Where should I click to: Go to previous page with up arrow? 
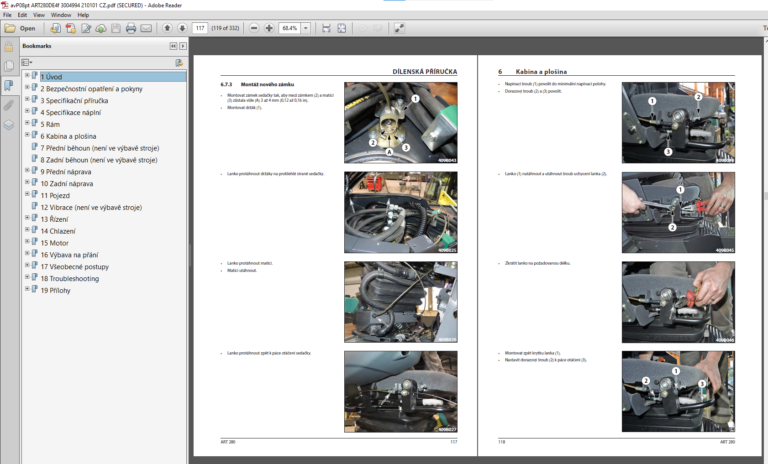(x=167, y=28)
